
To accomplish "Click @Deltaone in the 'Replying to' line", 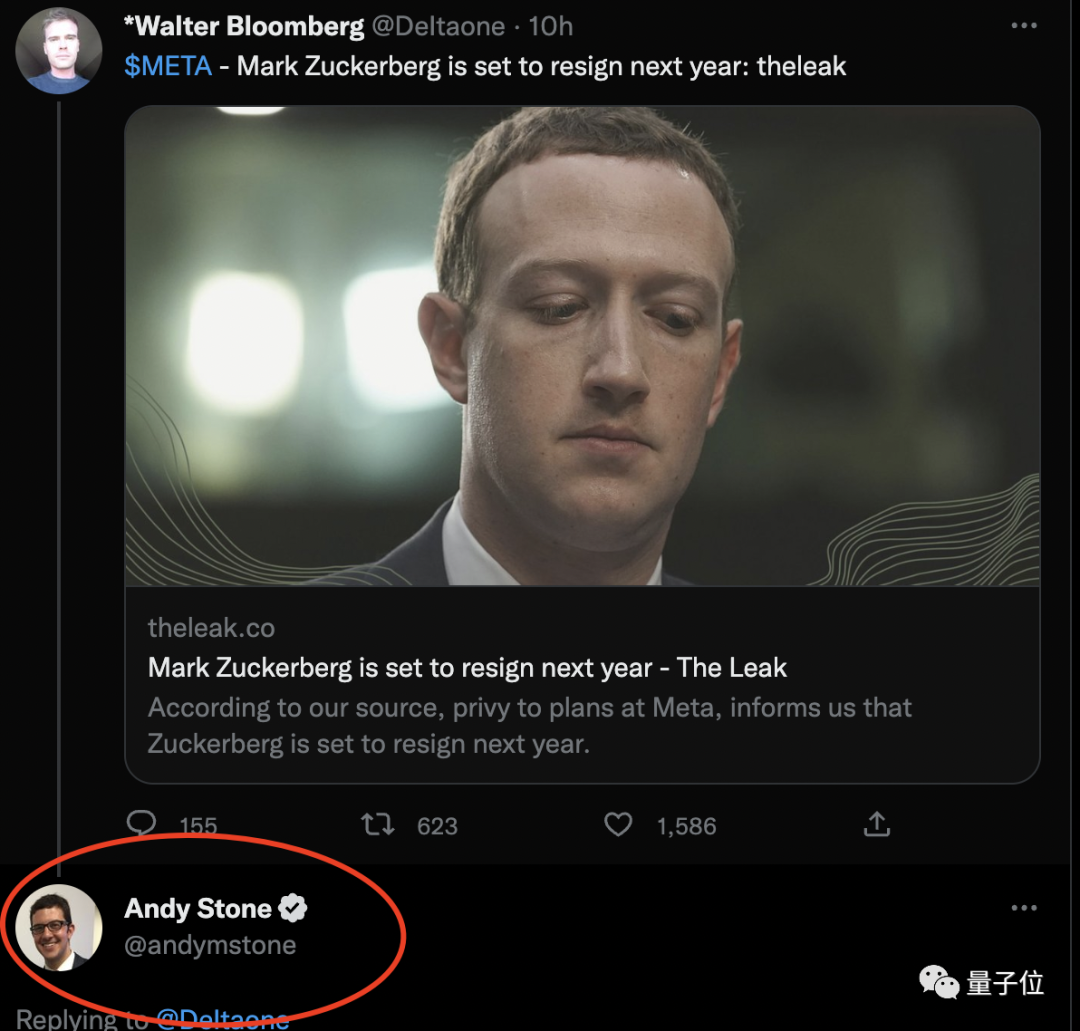I will pyautogui.click(x=222, y=1019).
